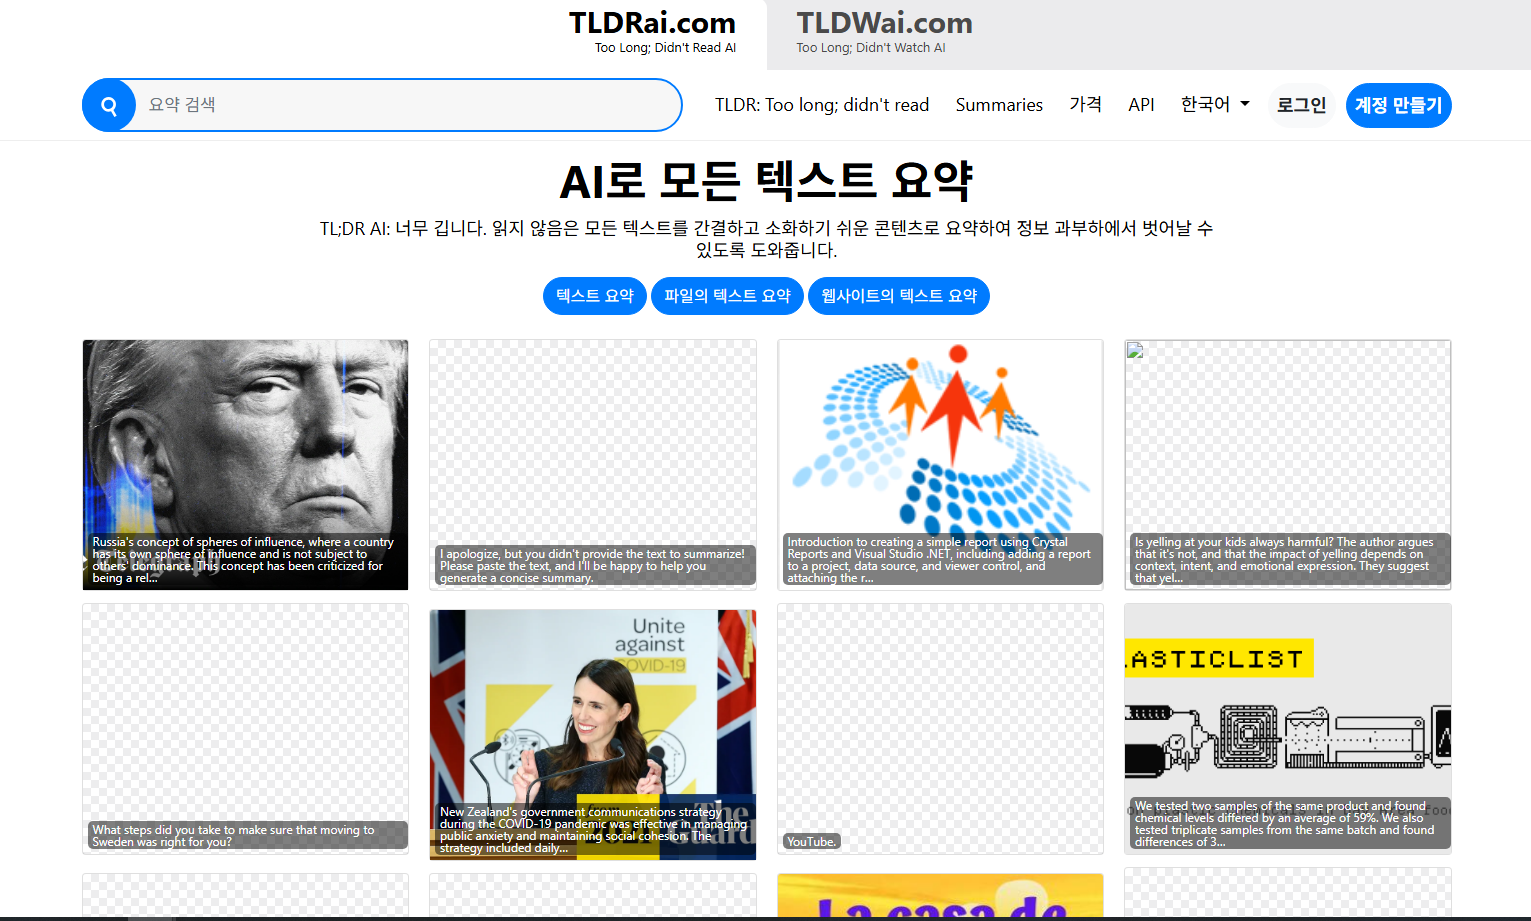Open TLDR: Too long; didn't read link
This screenshot has width=1531, height=921.
pos(822,105)
